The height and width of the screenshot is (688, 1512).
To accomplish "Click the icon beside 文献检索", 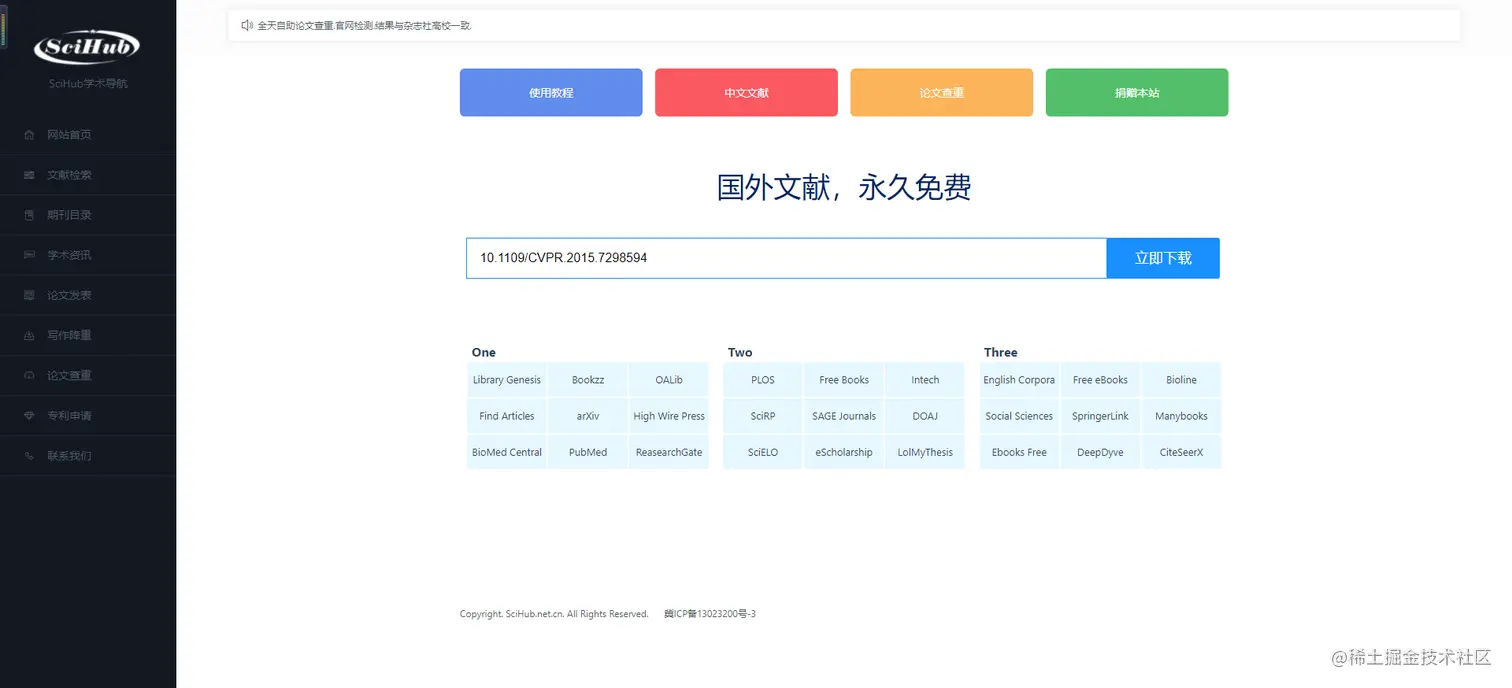I will 28,174.
